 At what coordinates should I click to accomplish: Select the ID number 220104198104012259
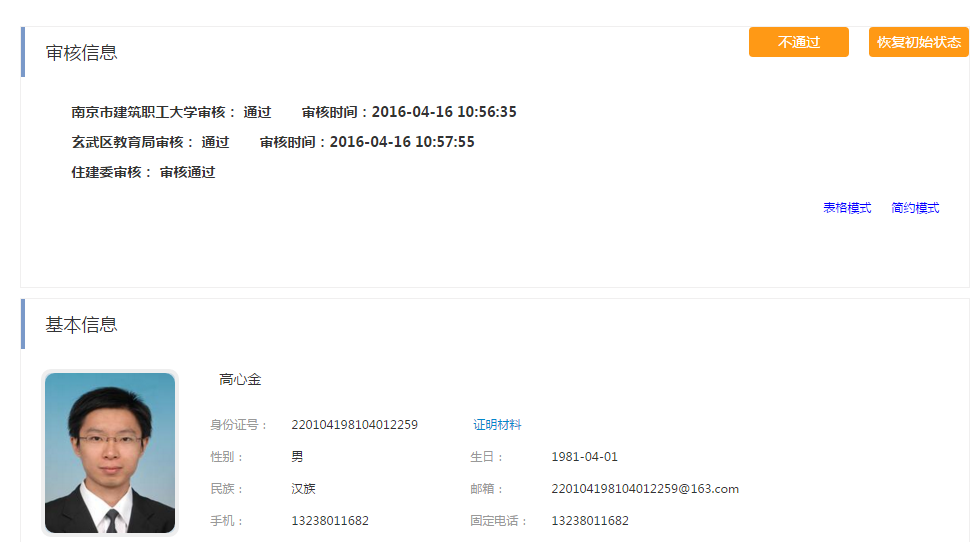(x=354, y=425)
